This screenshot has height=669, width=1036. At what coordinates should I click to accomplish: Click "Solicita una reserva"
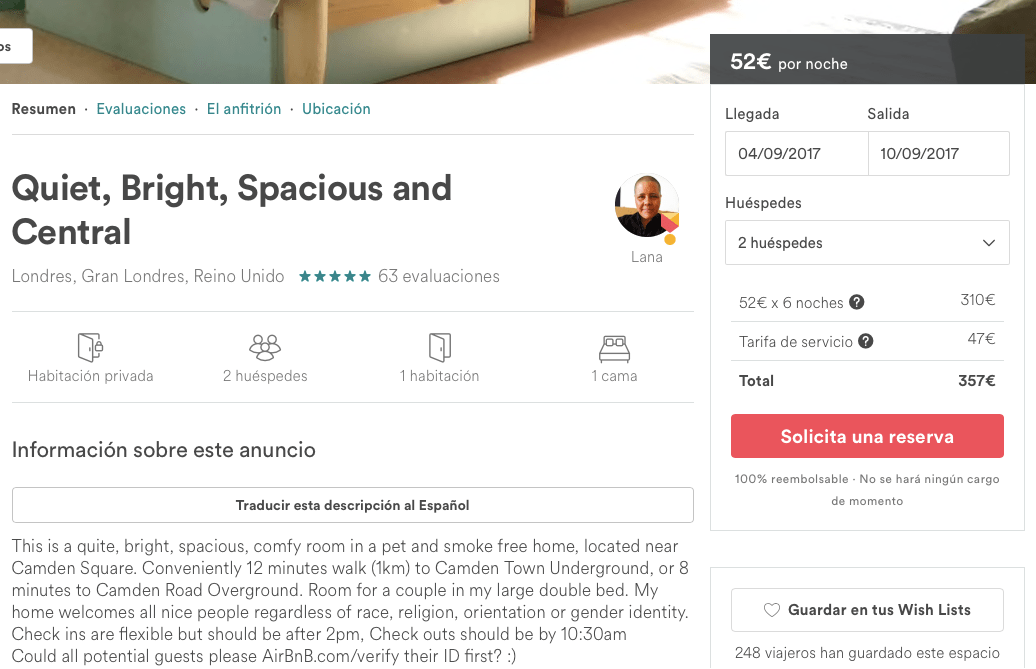coord(867,436)
